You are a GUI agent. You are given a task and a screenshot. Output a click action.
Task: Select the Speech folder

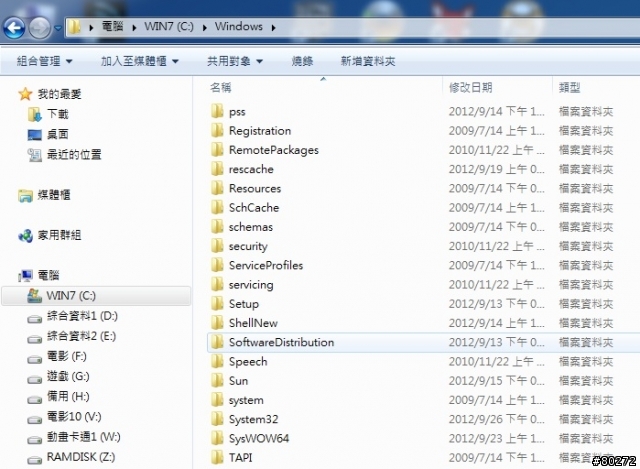(x=239, y=361)
